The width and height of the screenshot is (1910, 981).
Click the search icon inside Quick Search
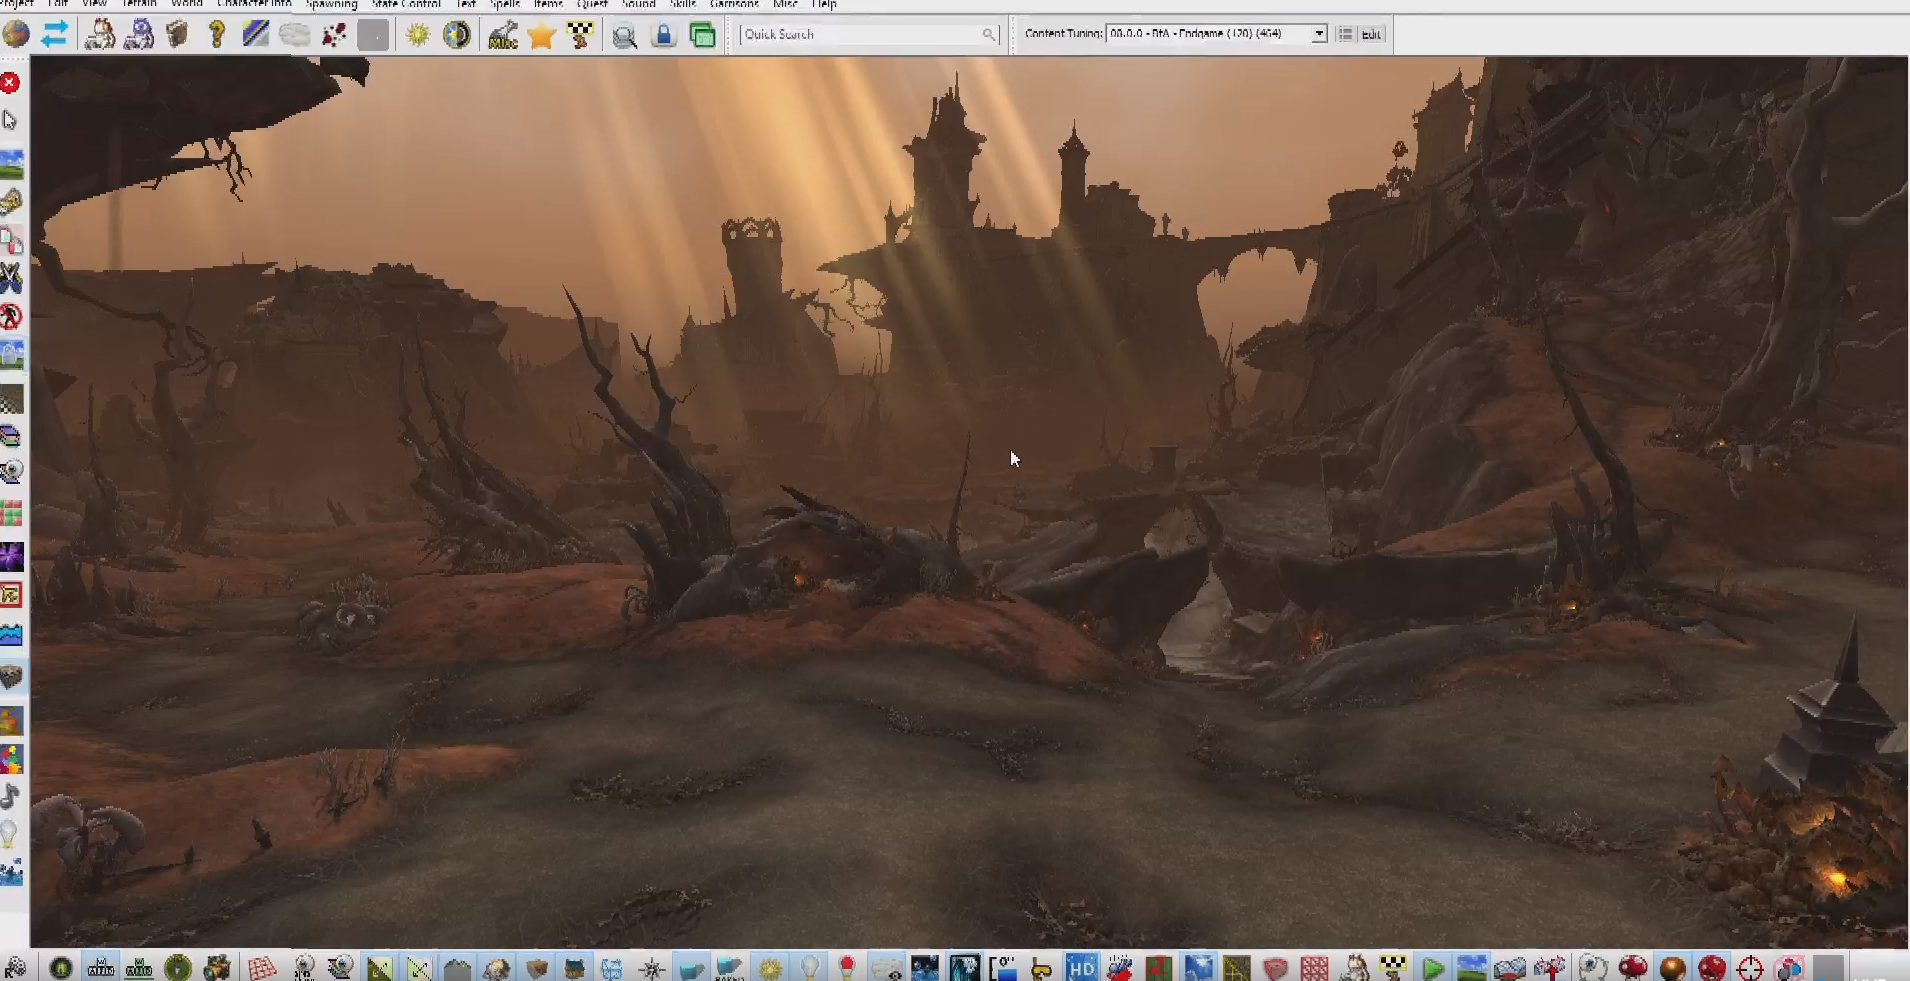[989, 34]
